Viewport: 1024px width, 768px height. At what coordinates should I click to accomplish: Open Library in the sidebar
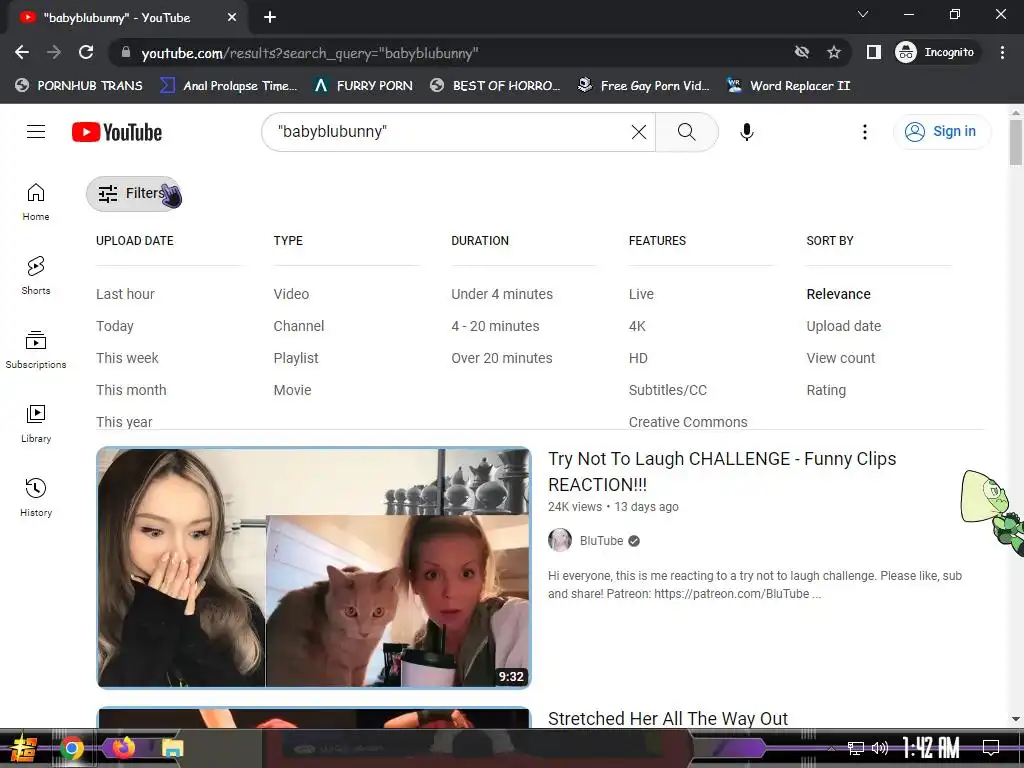(36, 424)
